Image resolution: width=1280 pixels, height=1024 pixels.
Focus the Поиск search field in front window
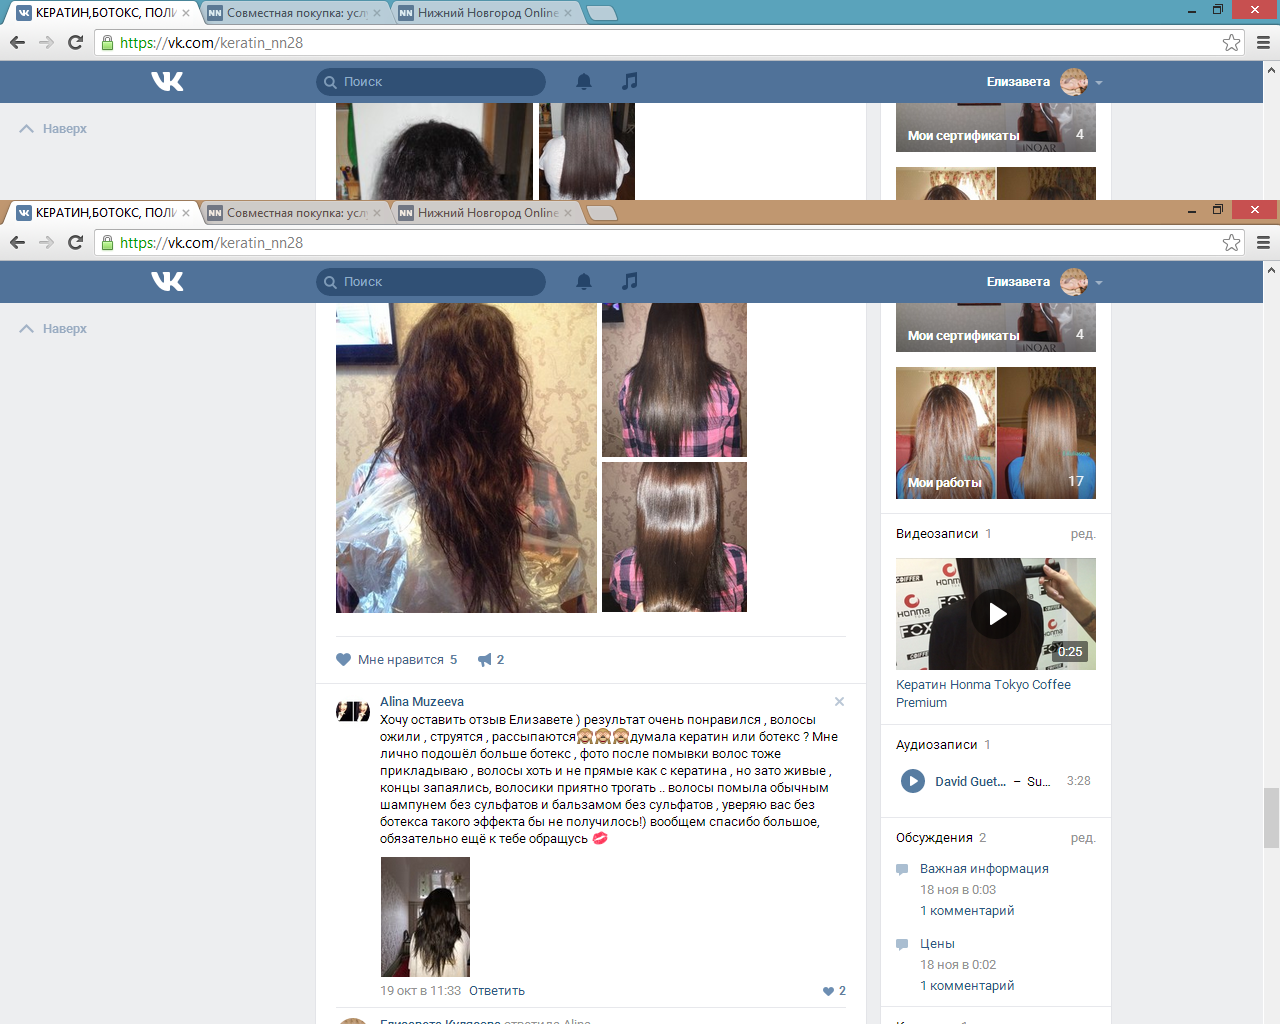tap(431, 282)
